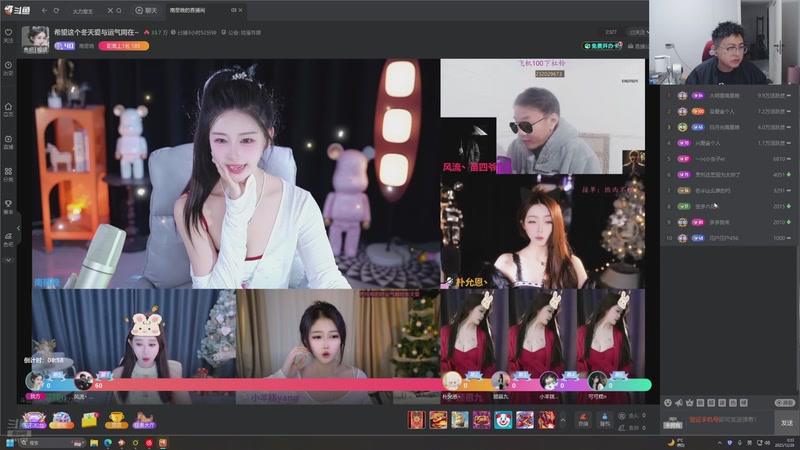800x450 pixels.
Task: Mute the live room tab audio
Action: tap(233, 10)
